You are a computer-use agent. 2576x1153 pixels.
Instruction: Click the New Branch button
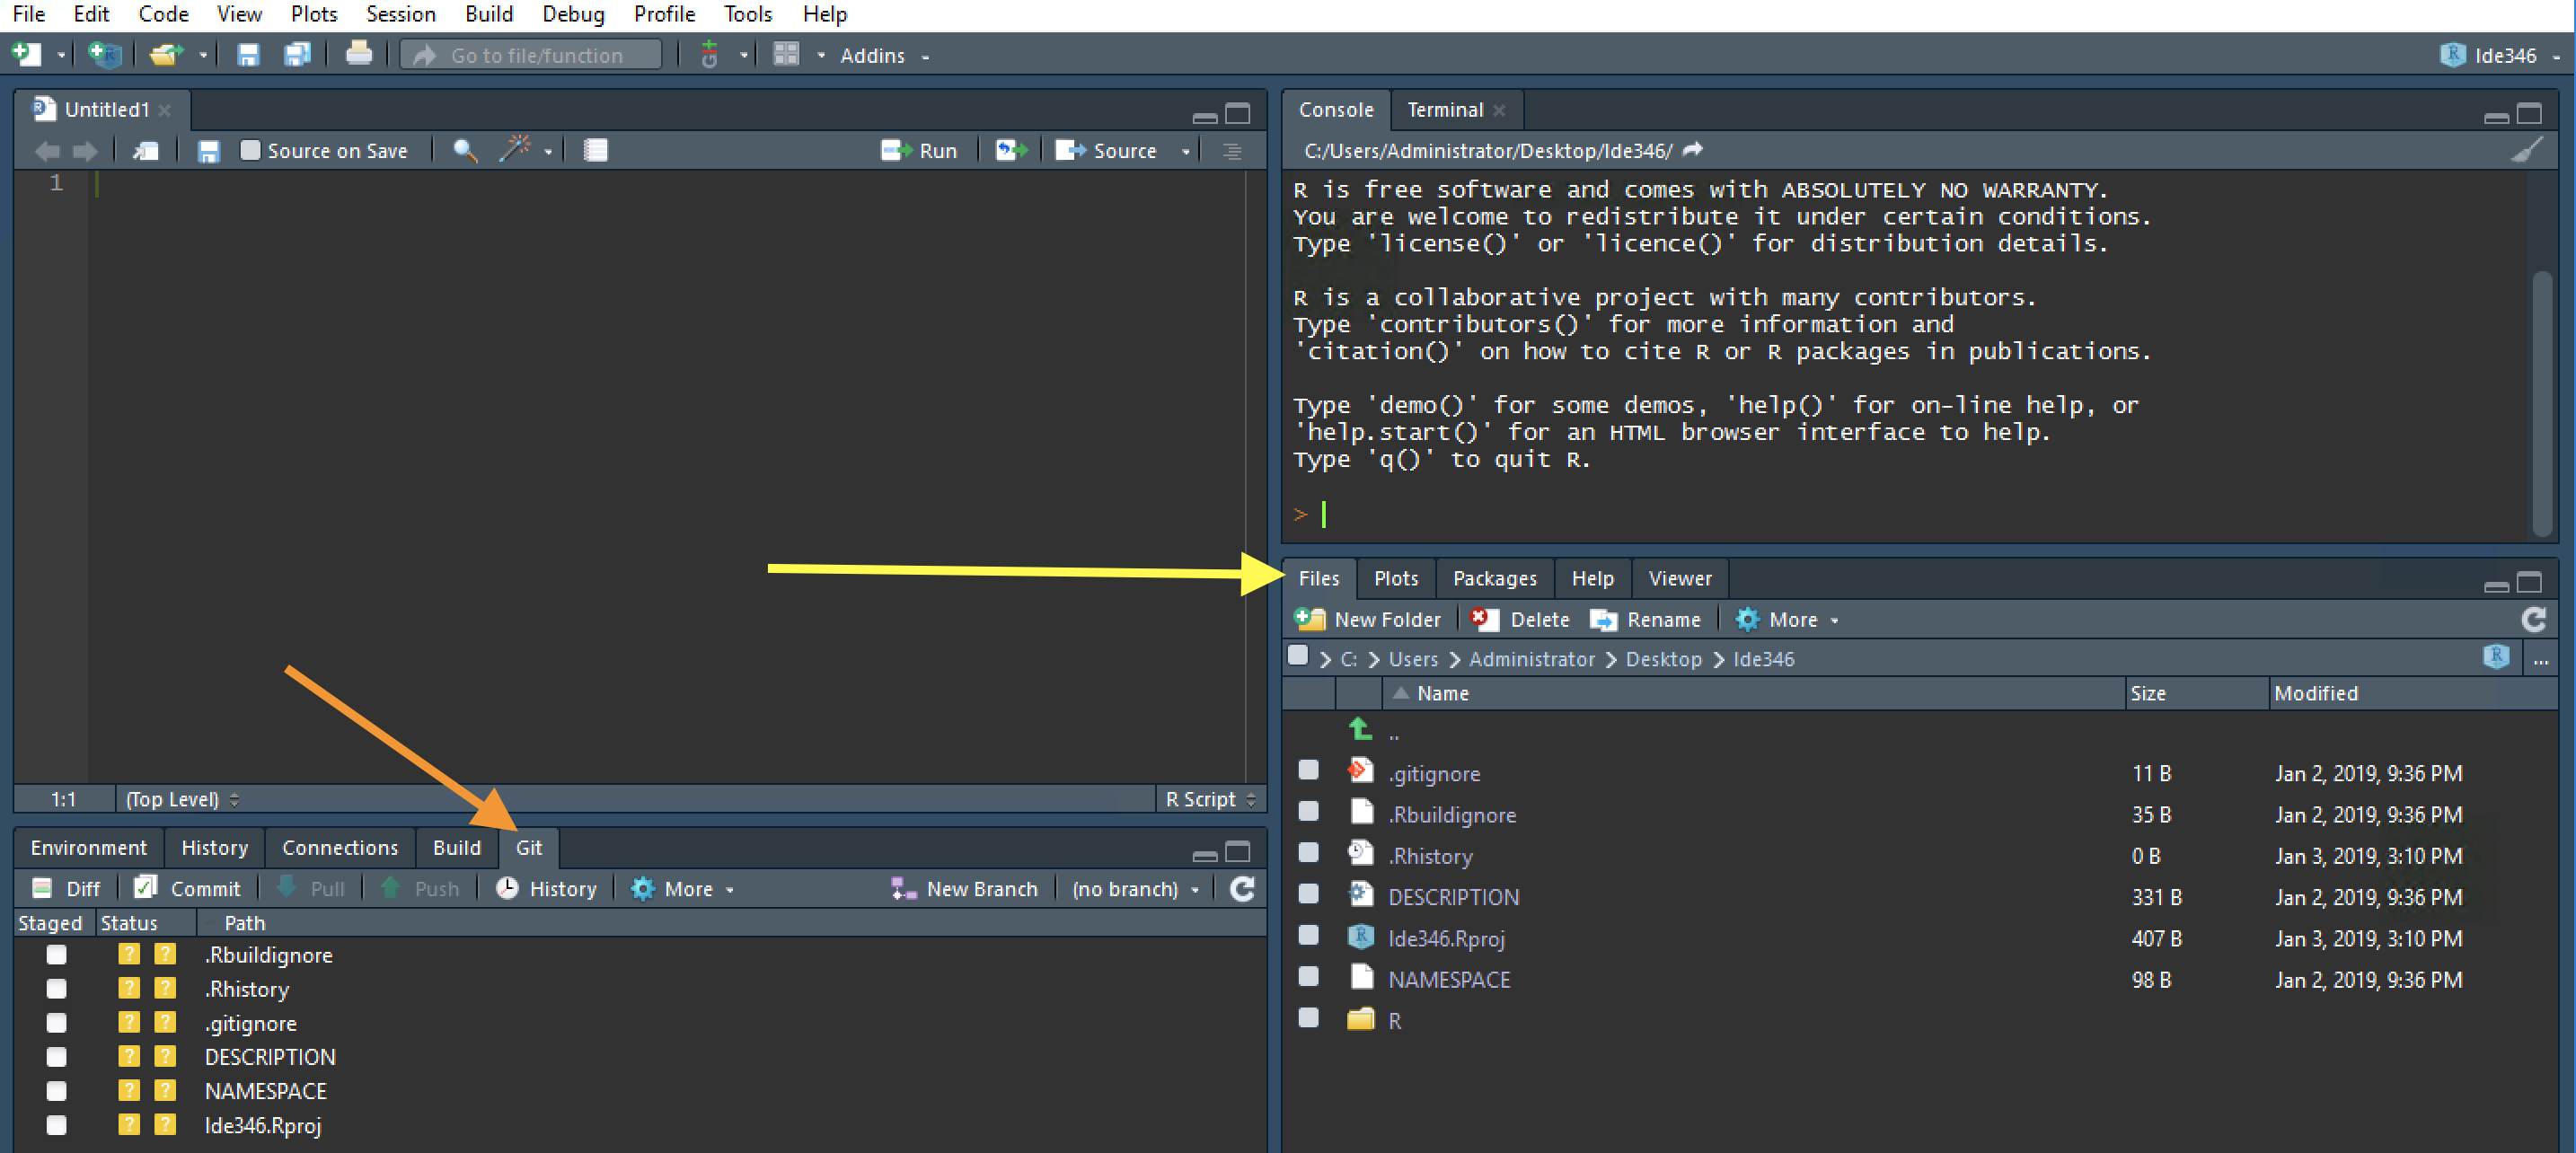coord(964,889)
